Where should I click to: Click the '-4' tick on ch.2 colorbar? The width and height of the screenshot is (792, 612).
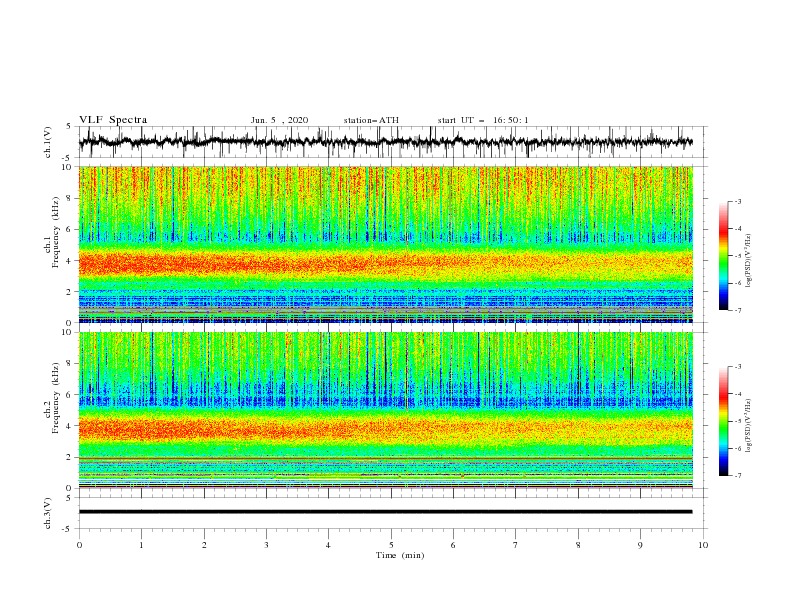point(738,394)
